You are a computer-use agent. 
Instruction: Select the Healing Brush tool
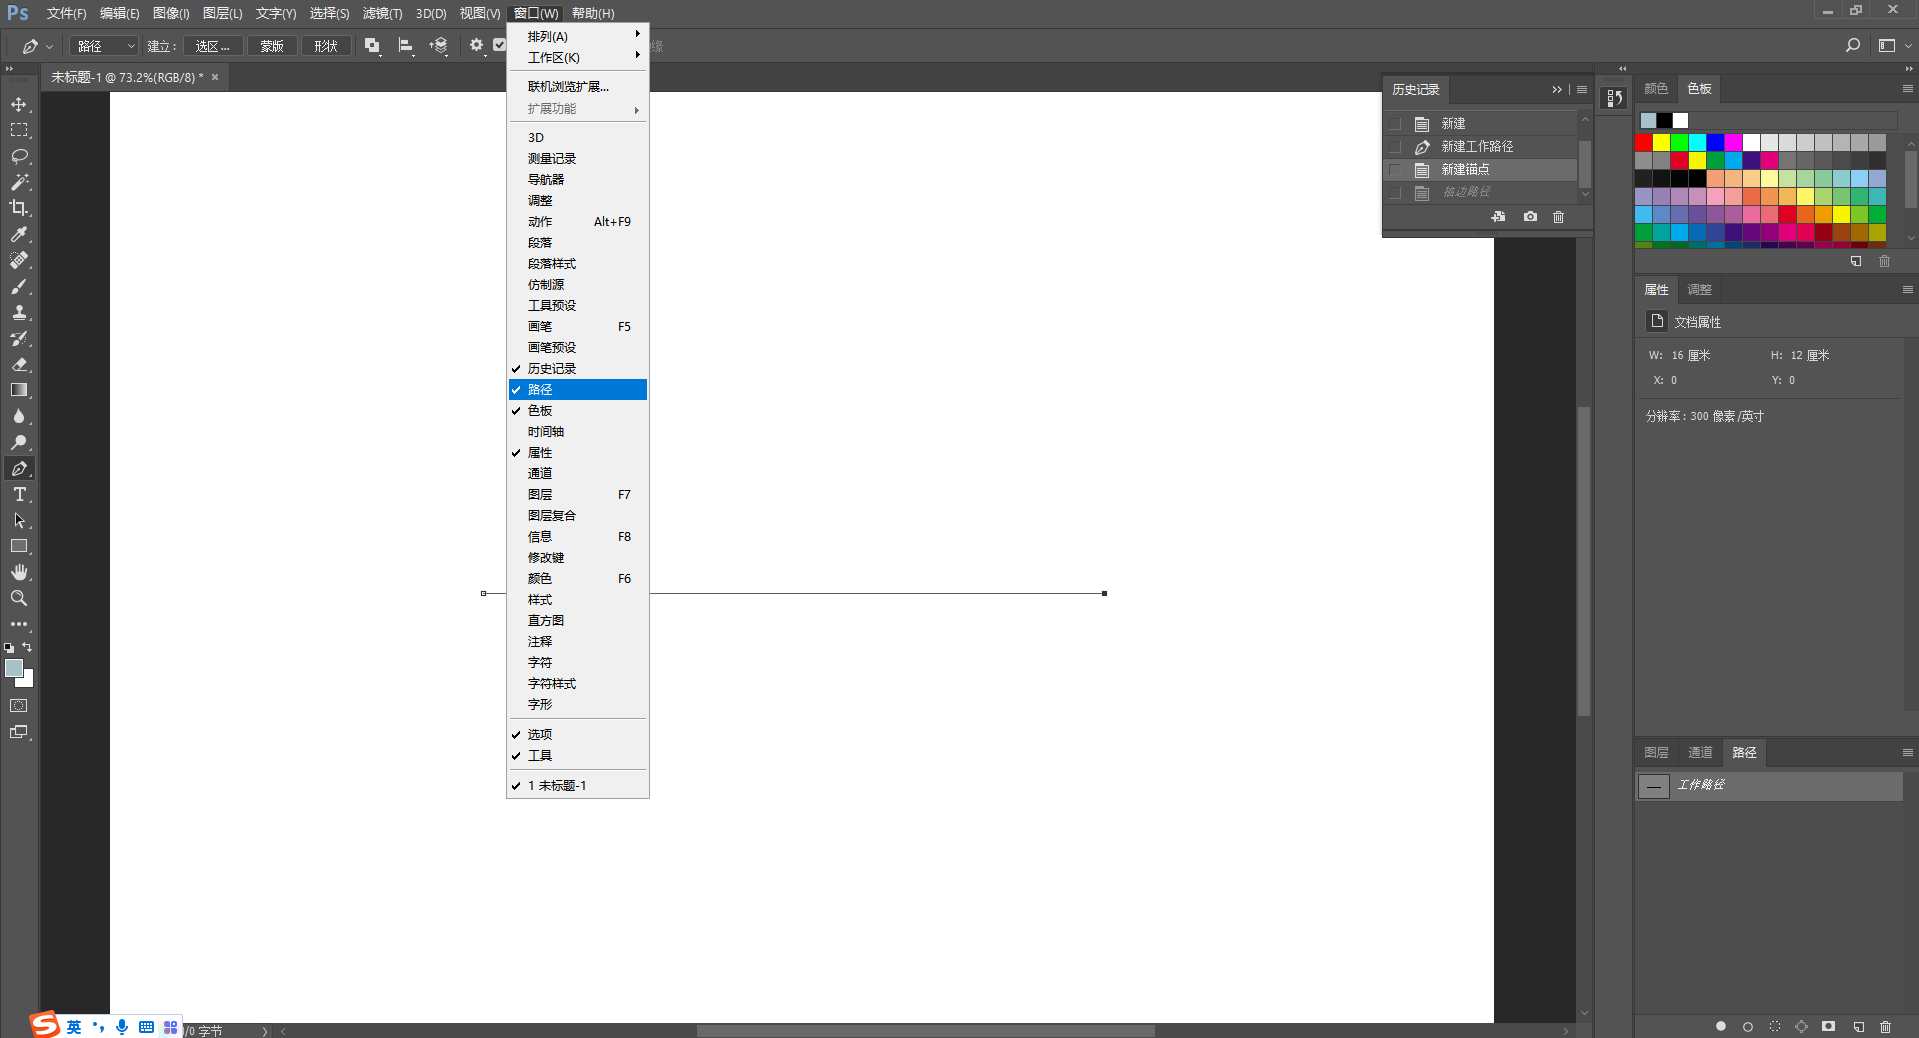[x=19, y=260]
